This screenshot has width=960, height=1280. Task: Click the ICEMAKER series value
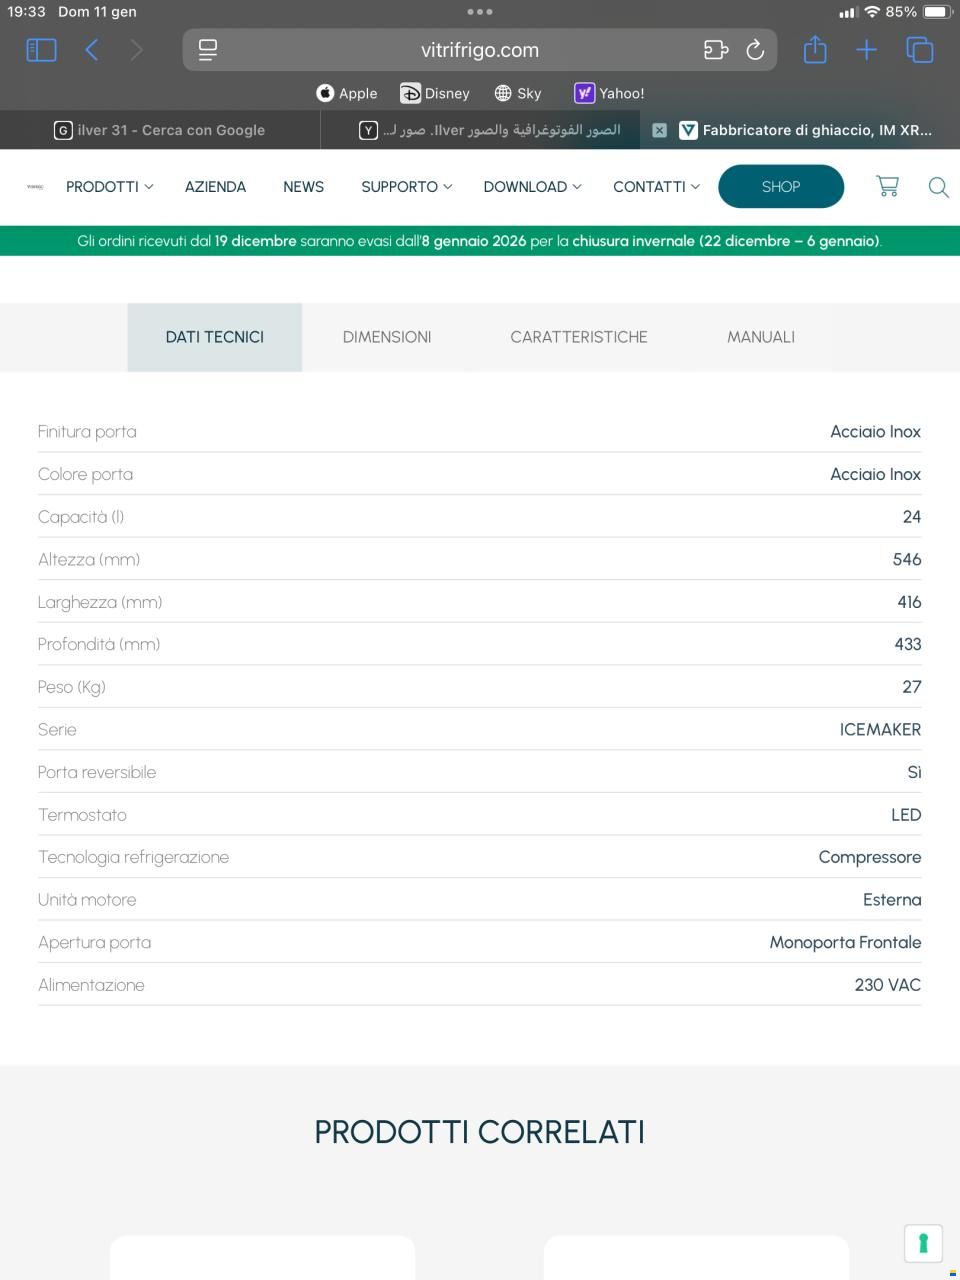(x=880, y=730)
